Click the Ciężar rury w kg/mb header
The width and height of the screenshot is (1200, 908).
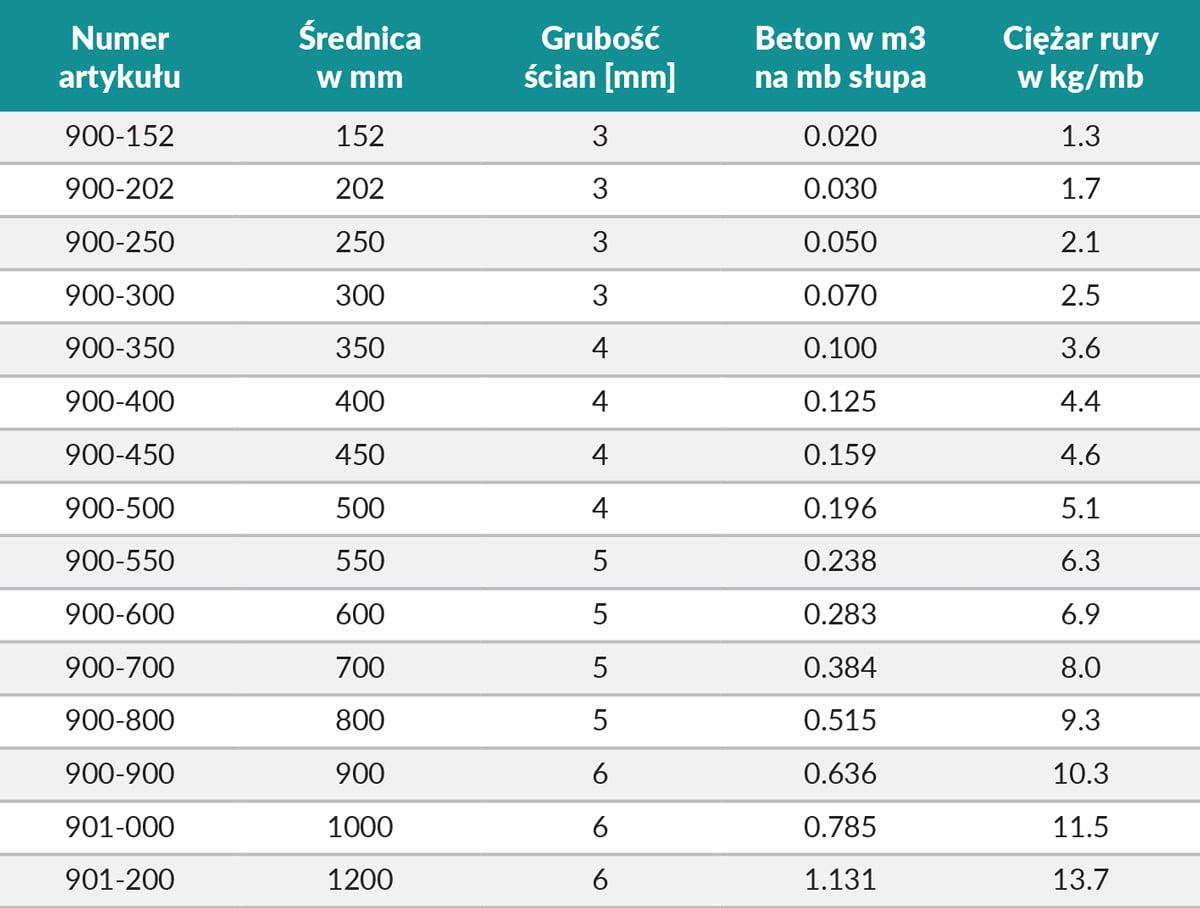(1080, 57)
